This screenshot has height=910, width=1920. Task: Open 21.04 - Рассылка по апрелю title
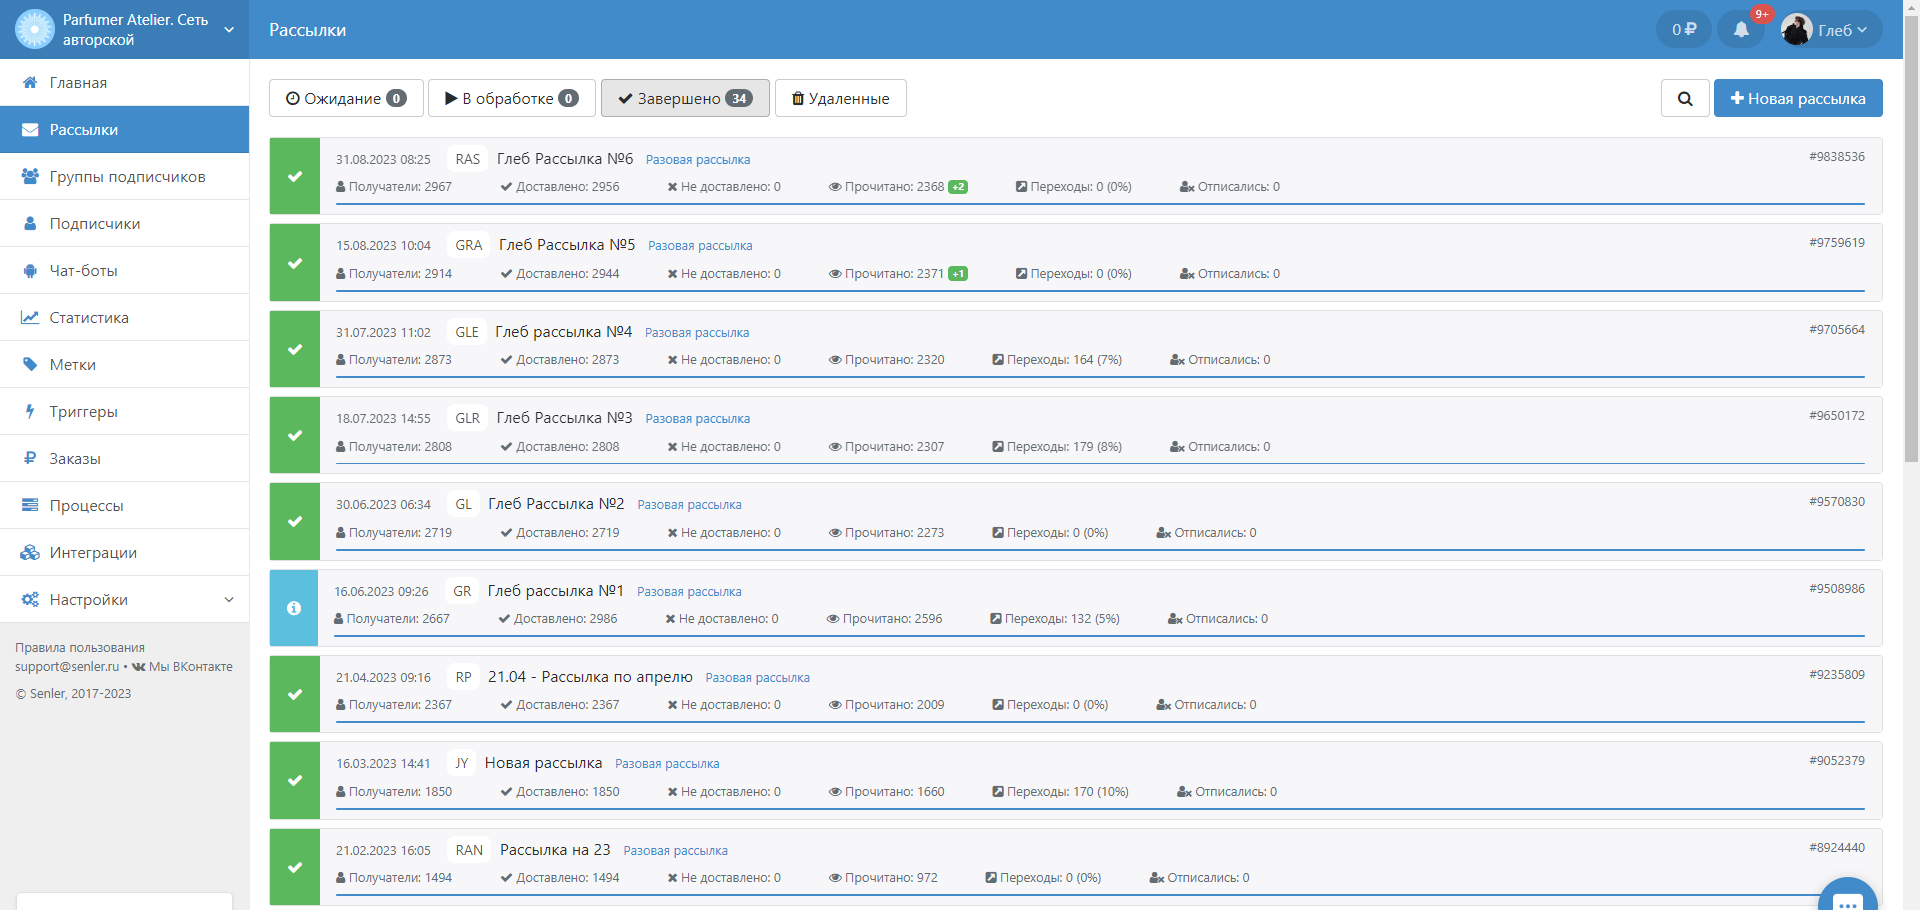point(590,677)
